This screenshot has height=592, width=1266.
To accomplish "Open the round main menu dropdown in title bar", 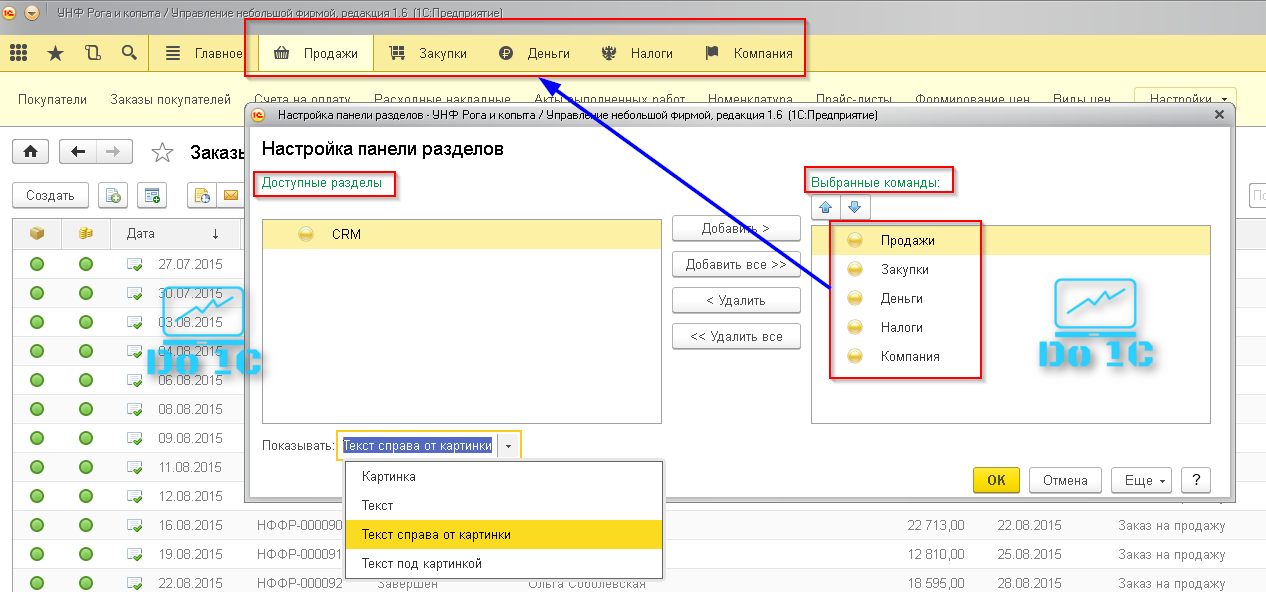I will coord(32,13).
